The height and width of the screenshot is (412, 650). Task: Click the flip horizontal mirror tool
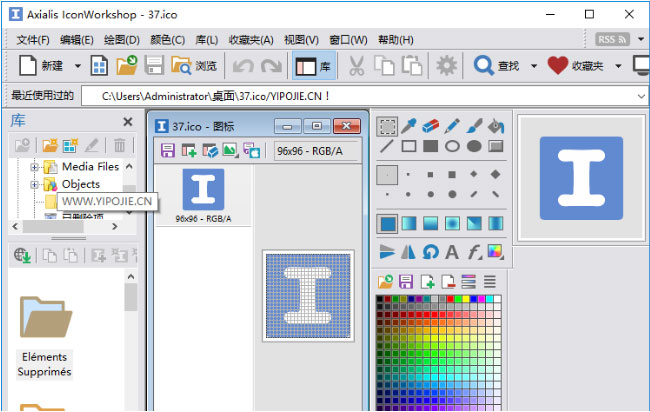(x=408, y=252)
